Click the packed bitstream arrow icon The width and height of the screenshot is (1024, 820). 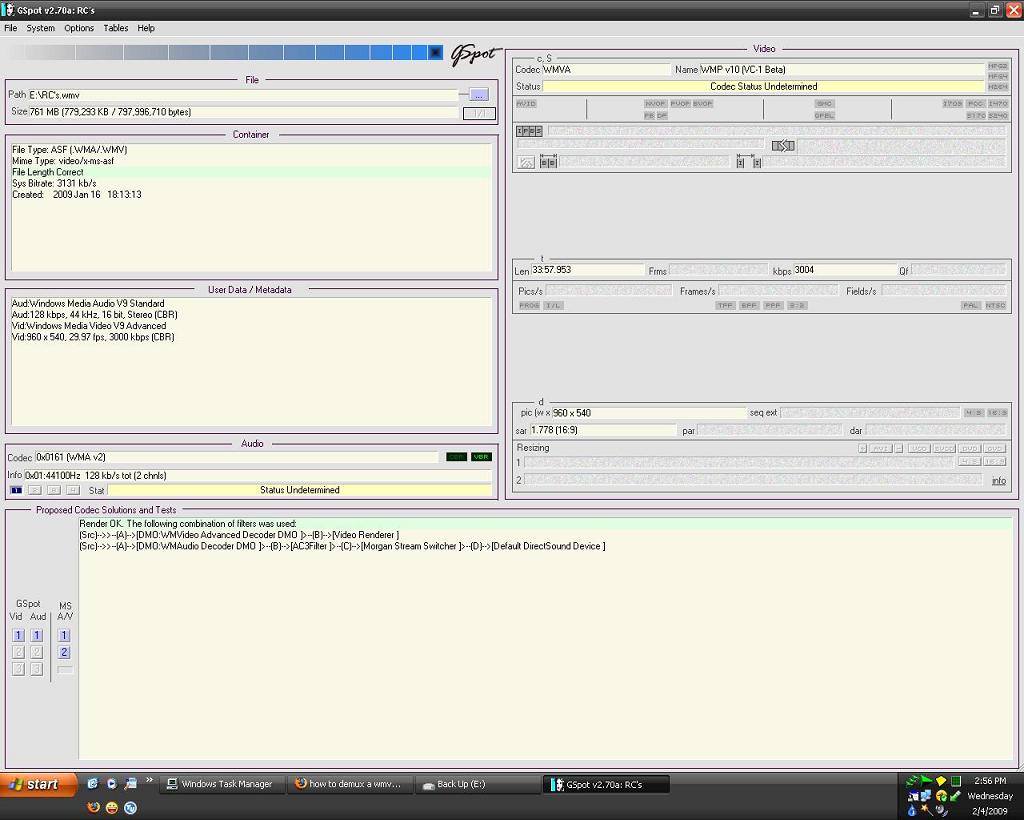point(783,146)
